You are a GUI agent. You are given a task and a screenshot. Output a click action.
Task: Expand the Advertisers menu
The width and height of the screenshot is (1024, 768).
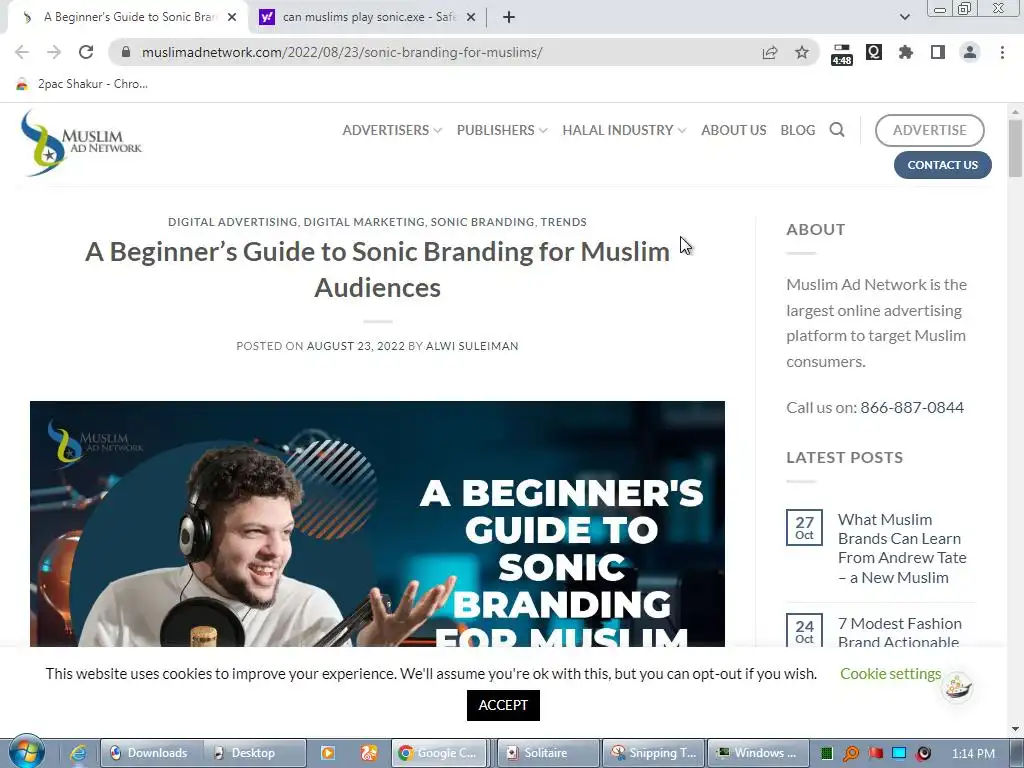click(x=392, y=130)
